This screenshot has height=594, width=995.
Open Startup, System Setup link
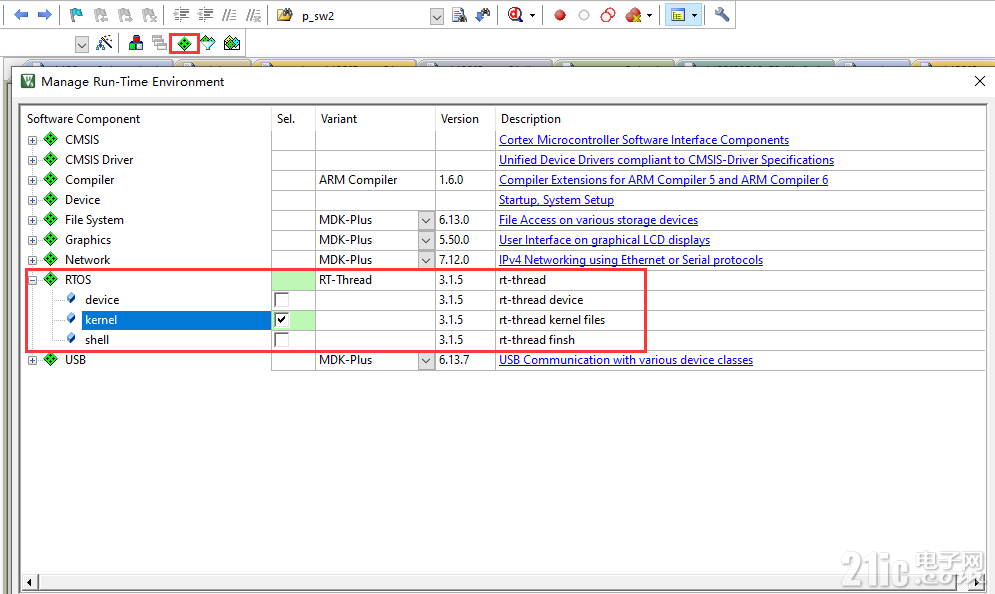[557, 200]
